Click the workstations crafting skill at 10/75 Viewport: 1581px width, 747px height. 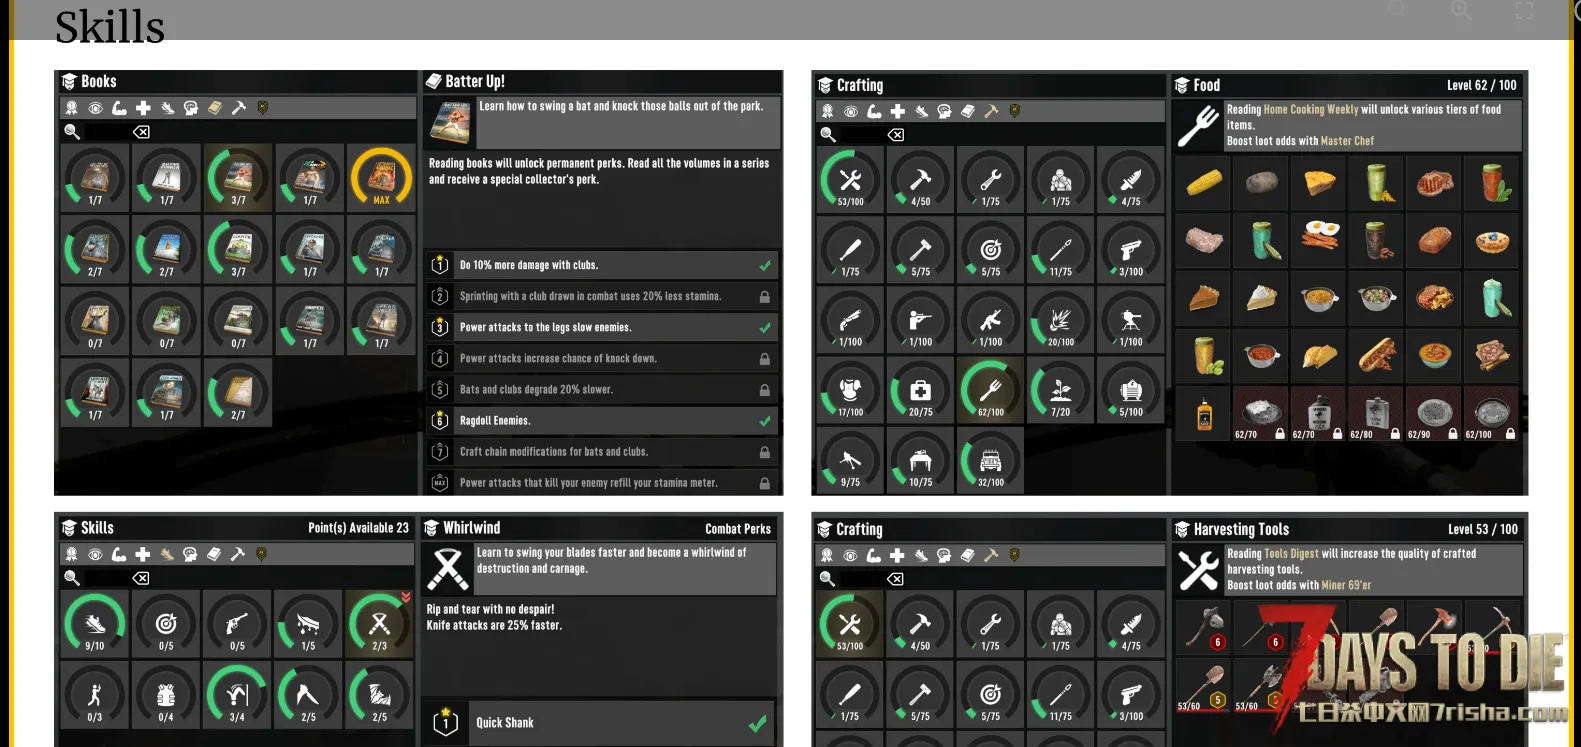click(x=920, y=461)
